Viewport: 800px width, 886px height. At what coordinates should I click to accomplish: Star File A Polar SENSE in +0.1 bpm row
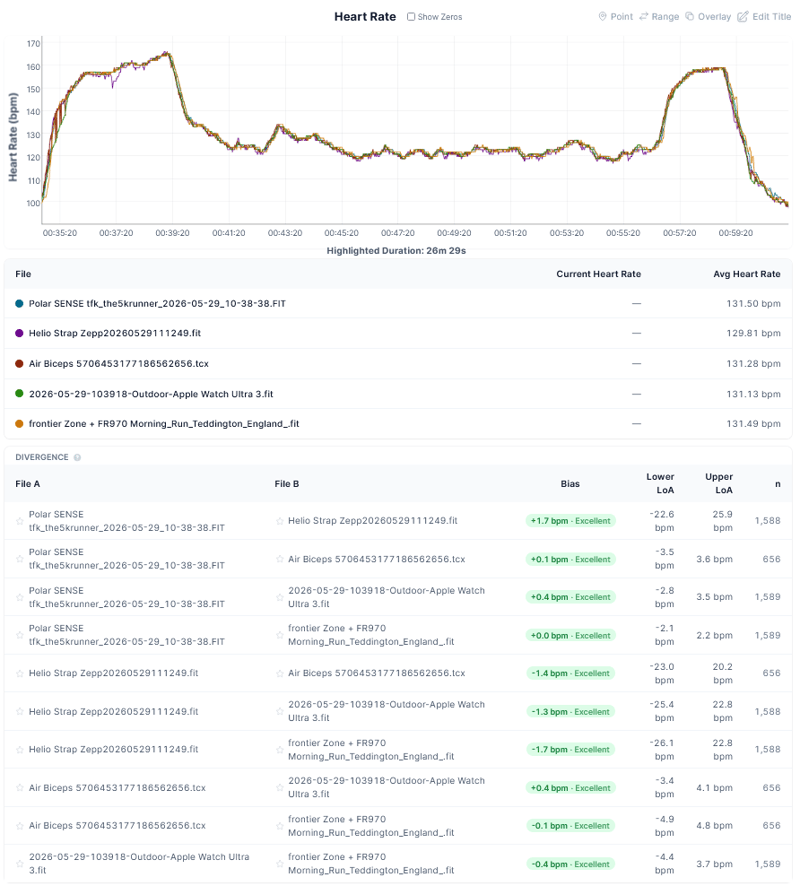pyautogui.click(x=20, y=559)
